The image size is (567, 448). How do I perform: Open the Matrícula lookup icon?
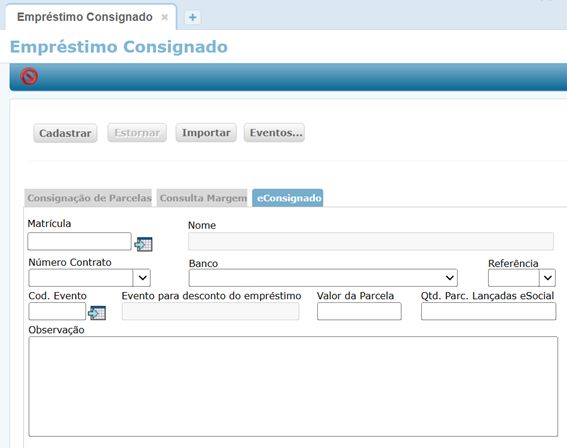(x=143, y=244)
